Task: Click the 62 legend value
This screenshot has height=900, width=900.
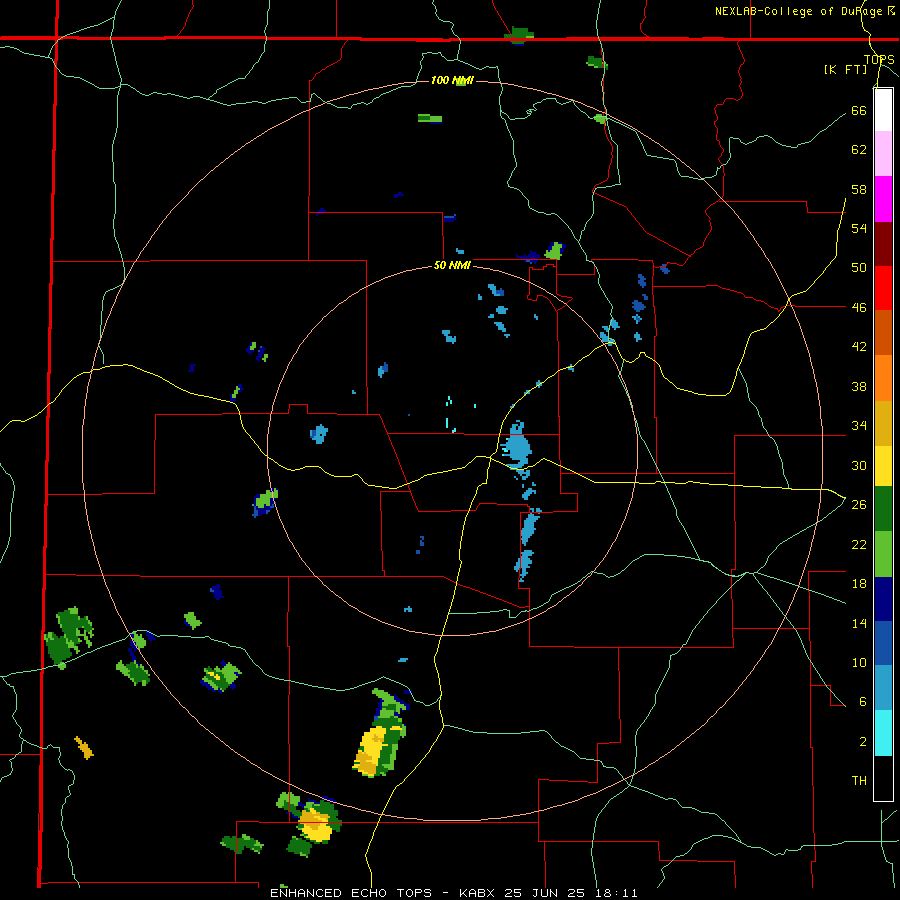Action: pyautogui.click(x=859, y=150)
